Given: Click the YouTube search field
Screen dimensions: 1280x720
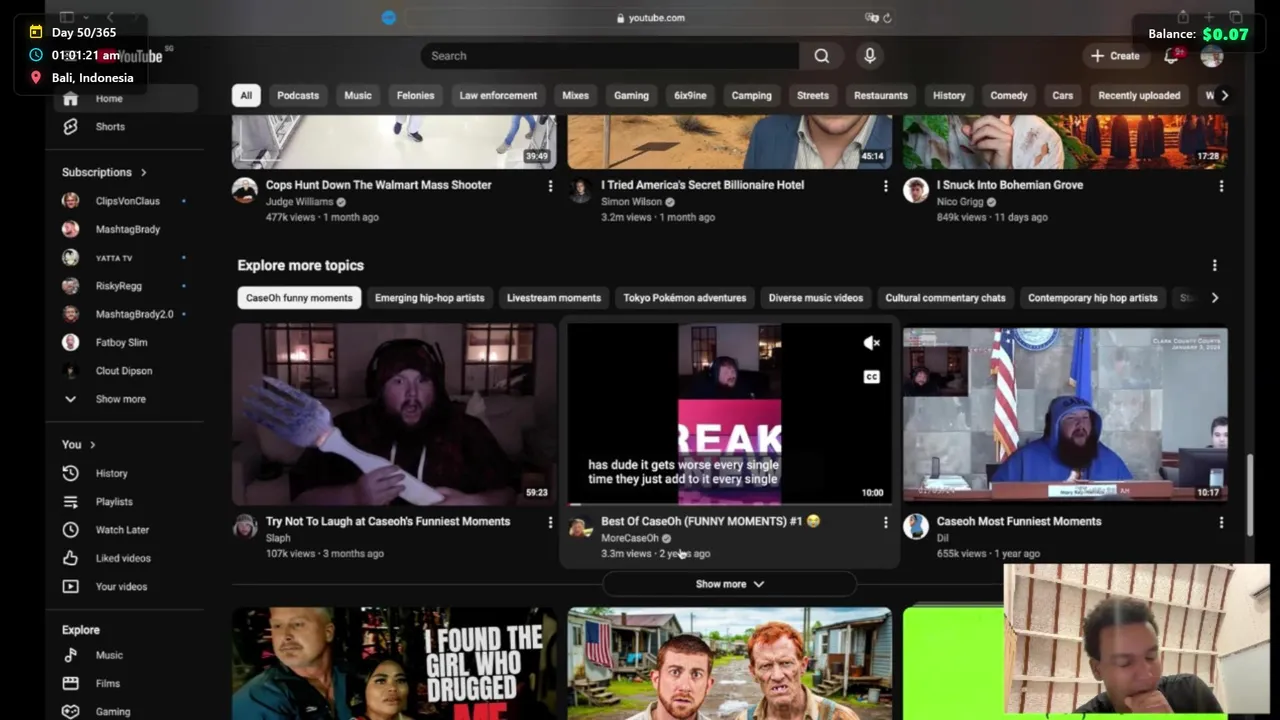Looking at the screenshot, I should (610, 56).
